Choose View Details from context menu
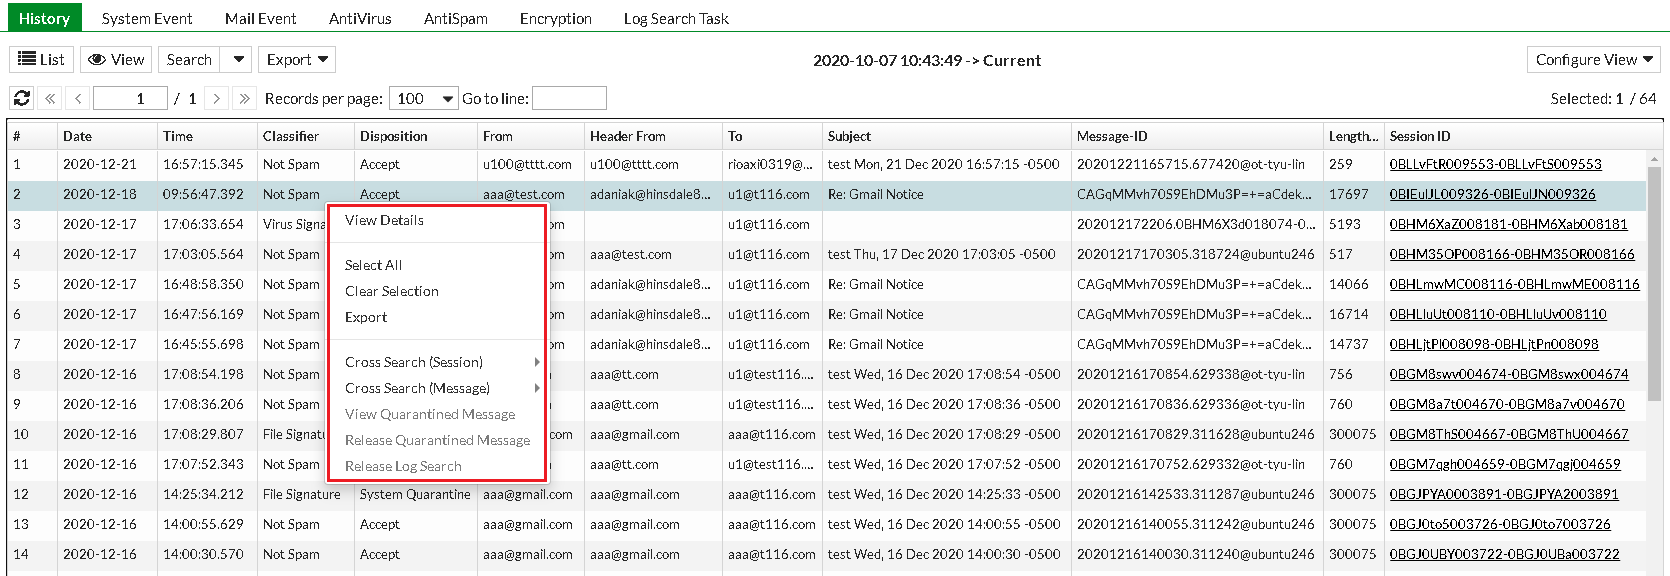Image resolution: width=1670 pixels, height=576 pixels. 384,220
